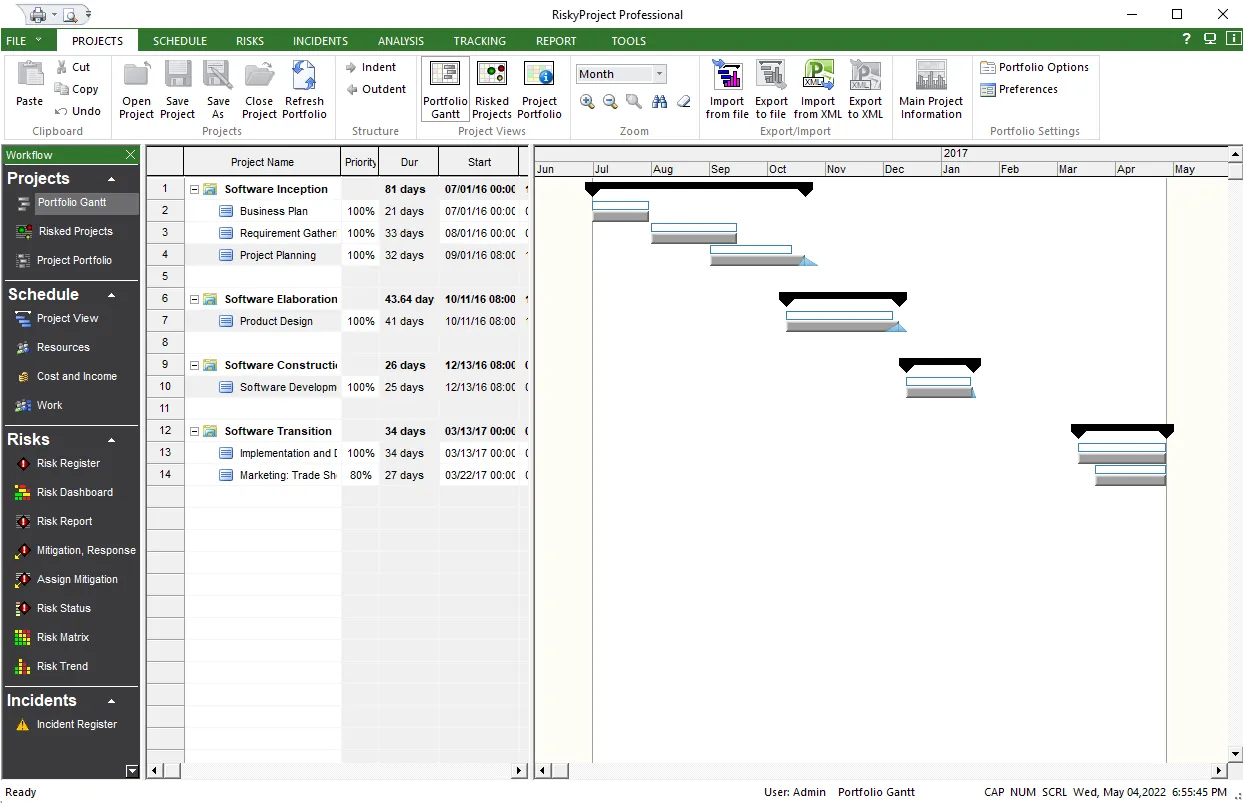Click the quick access print icon
1243x803 pixels.
[37, 14]
